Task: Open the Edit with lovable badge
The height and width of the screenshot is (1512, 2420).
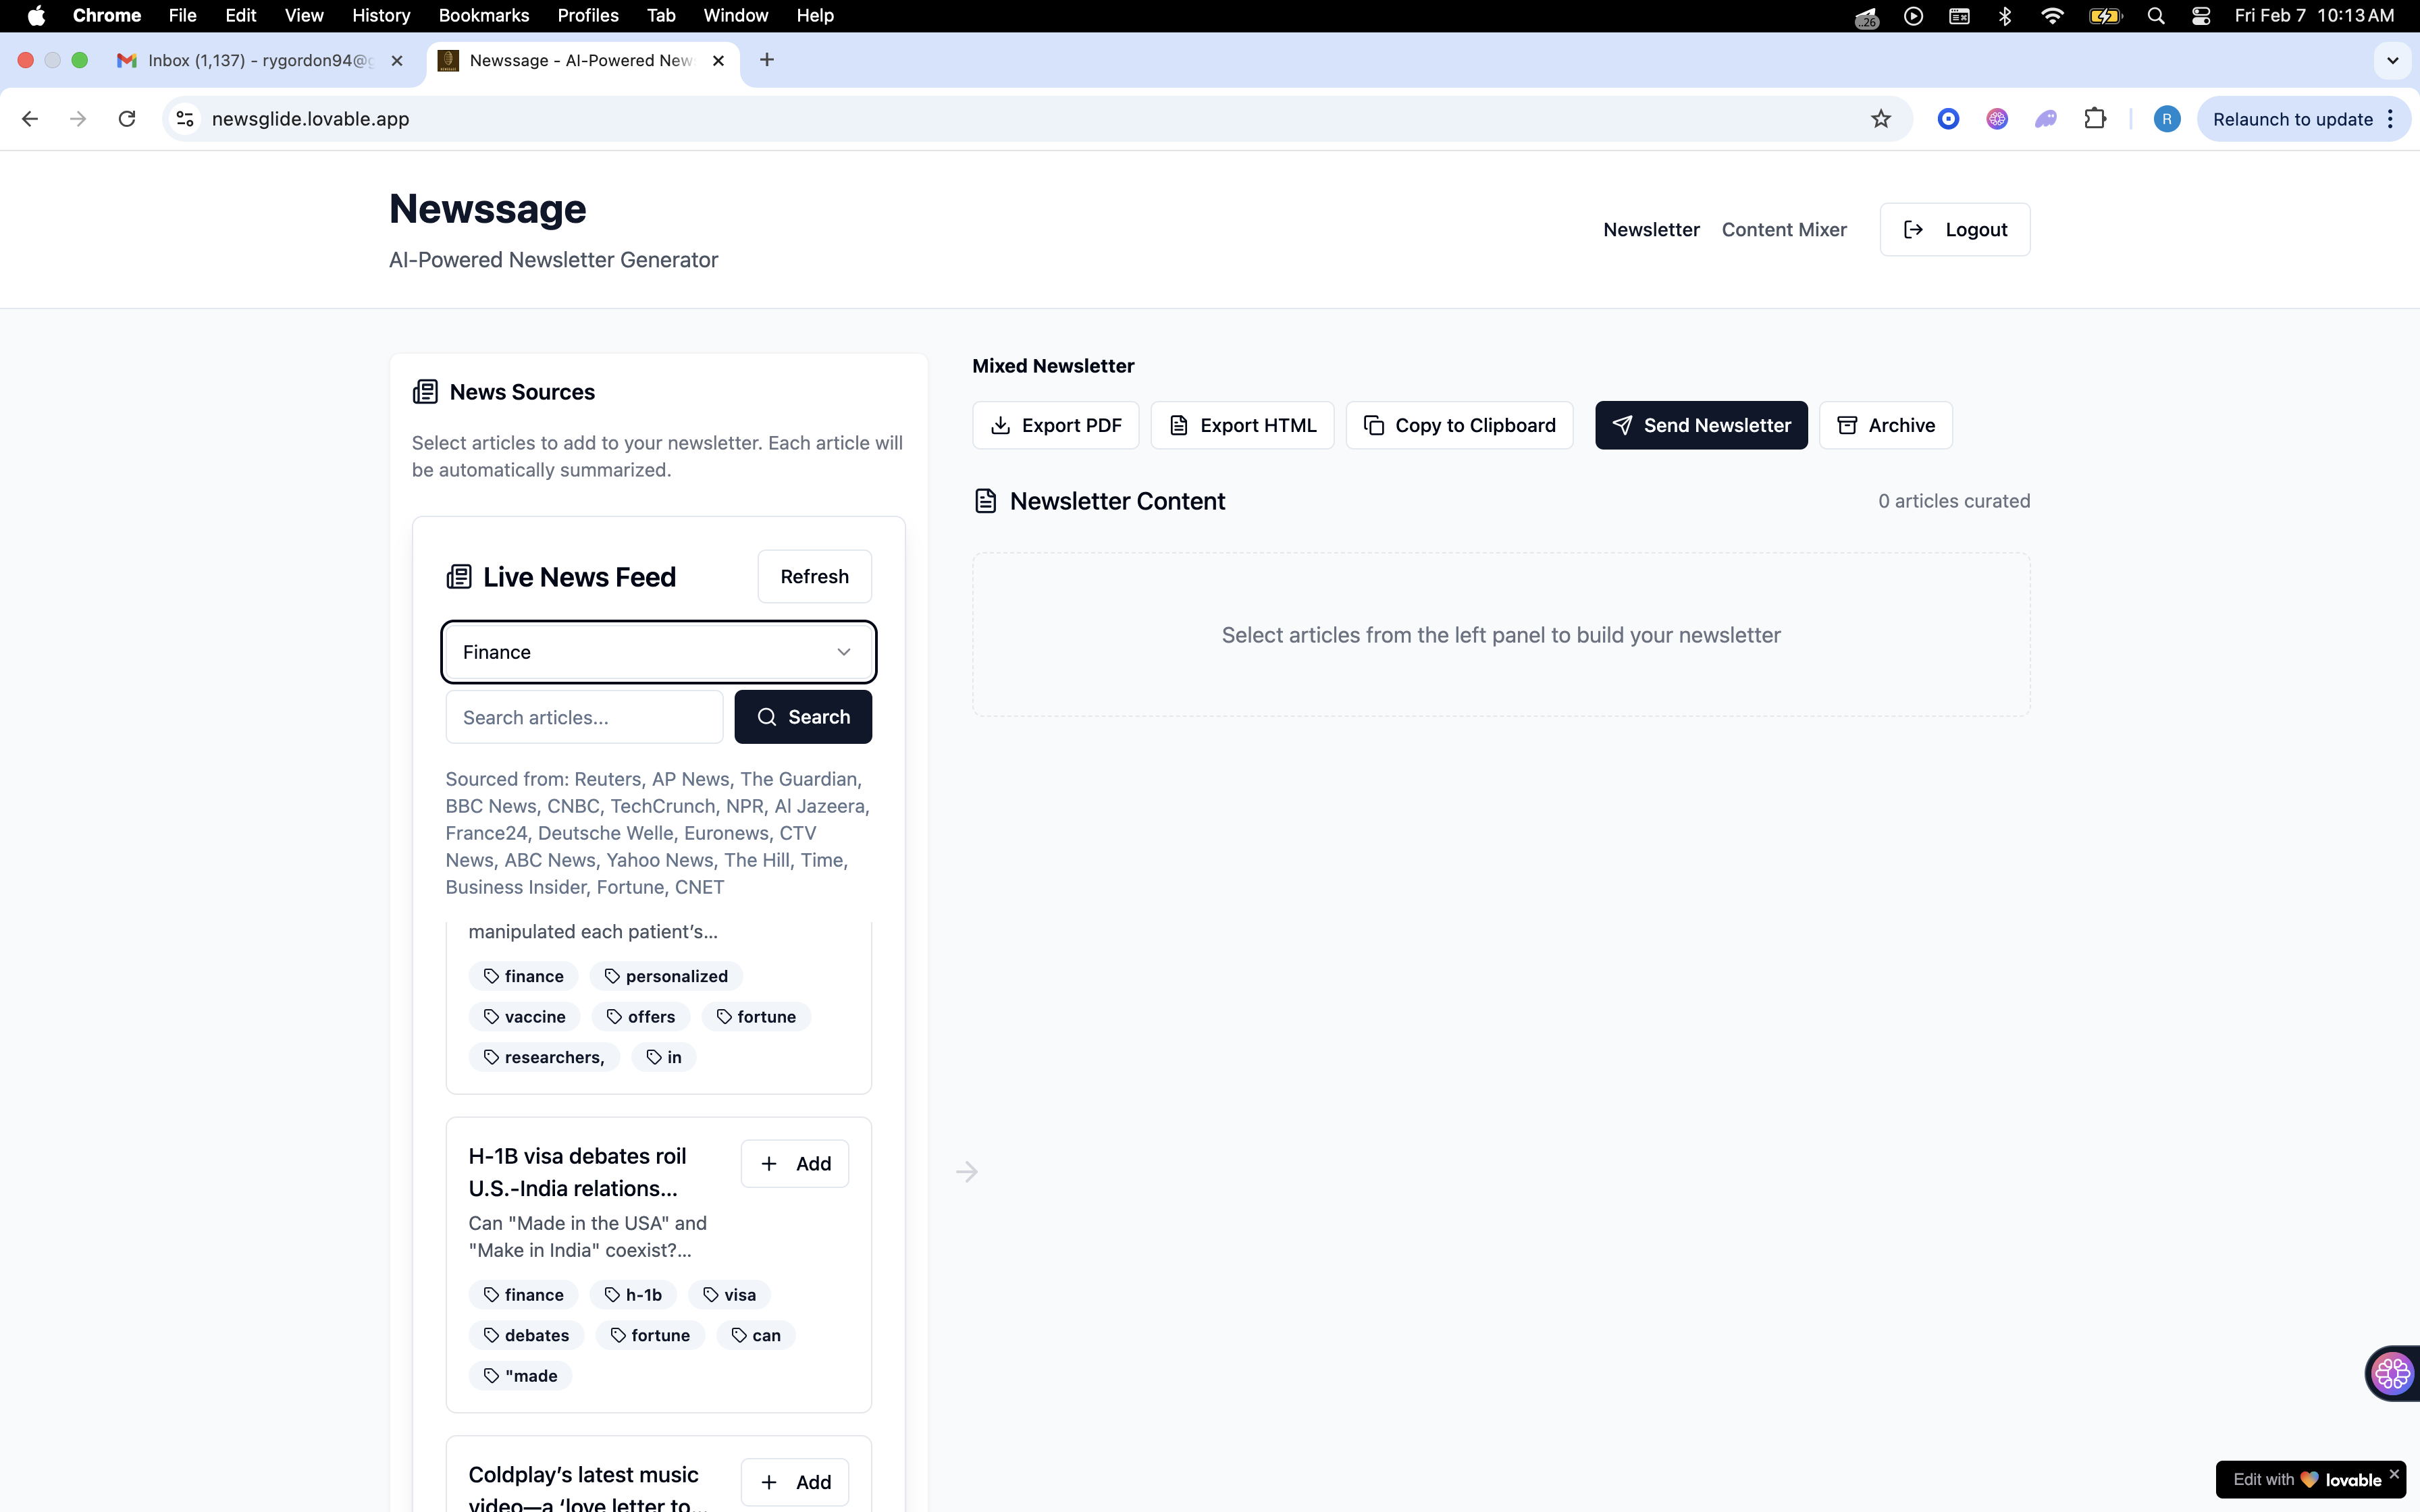Action: click(2308, 1480)
